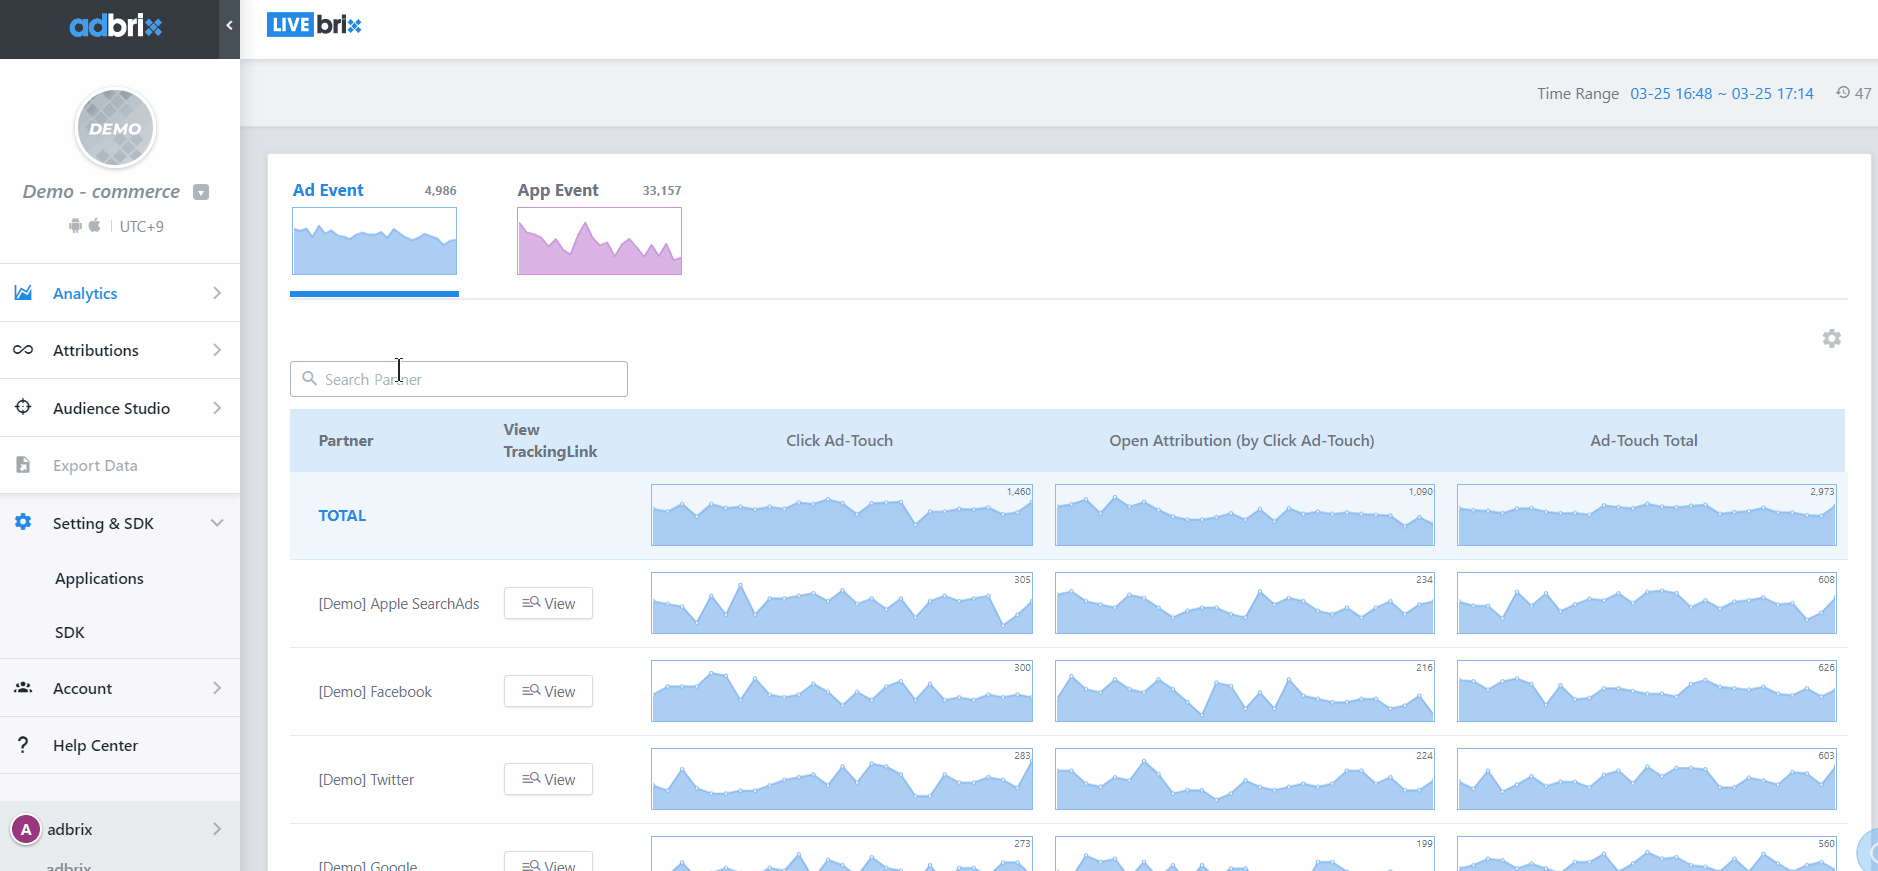1878x871 pixels.
Task: Click the refresh countdown timer icon
Action: coord(1843,92)
